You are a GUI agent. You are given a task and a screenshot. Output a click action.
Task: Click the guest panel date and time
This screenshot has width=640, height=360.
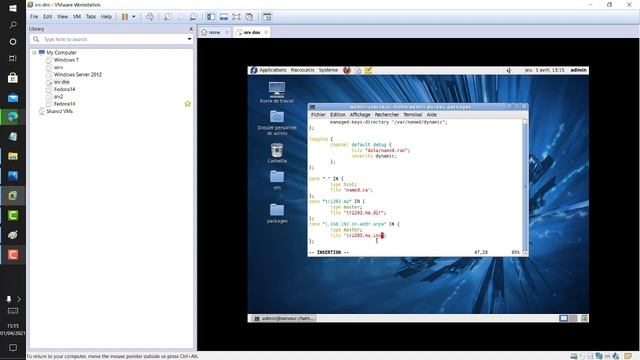544,70
